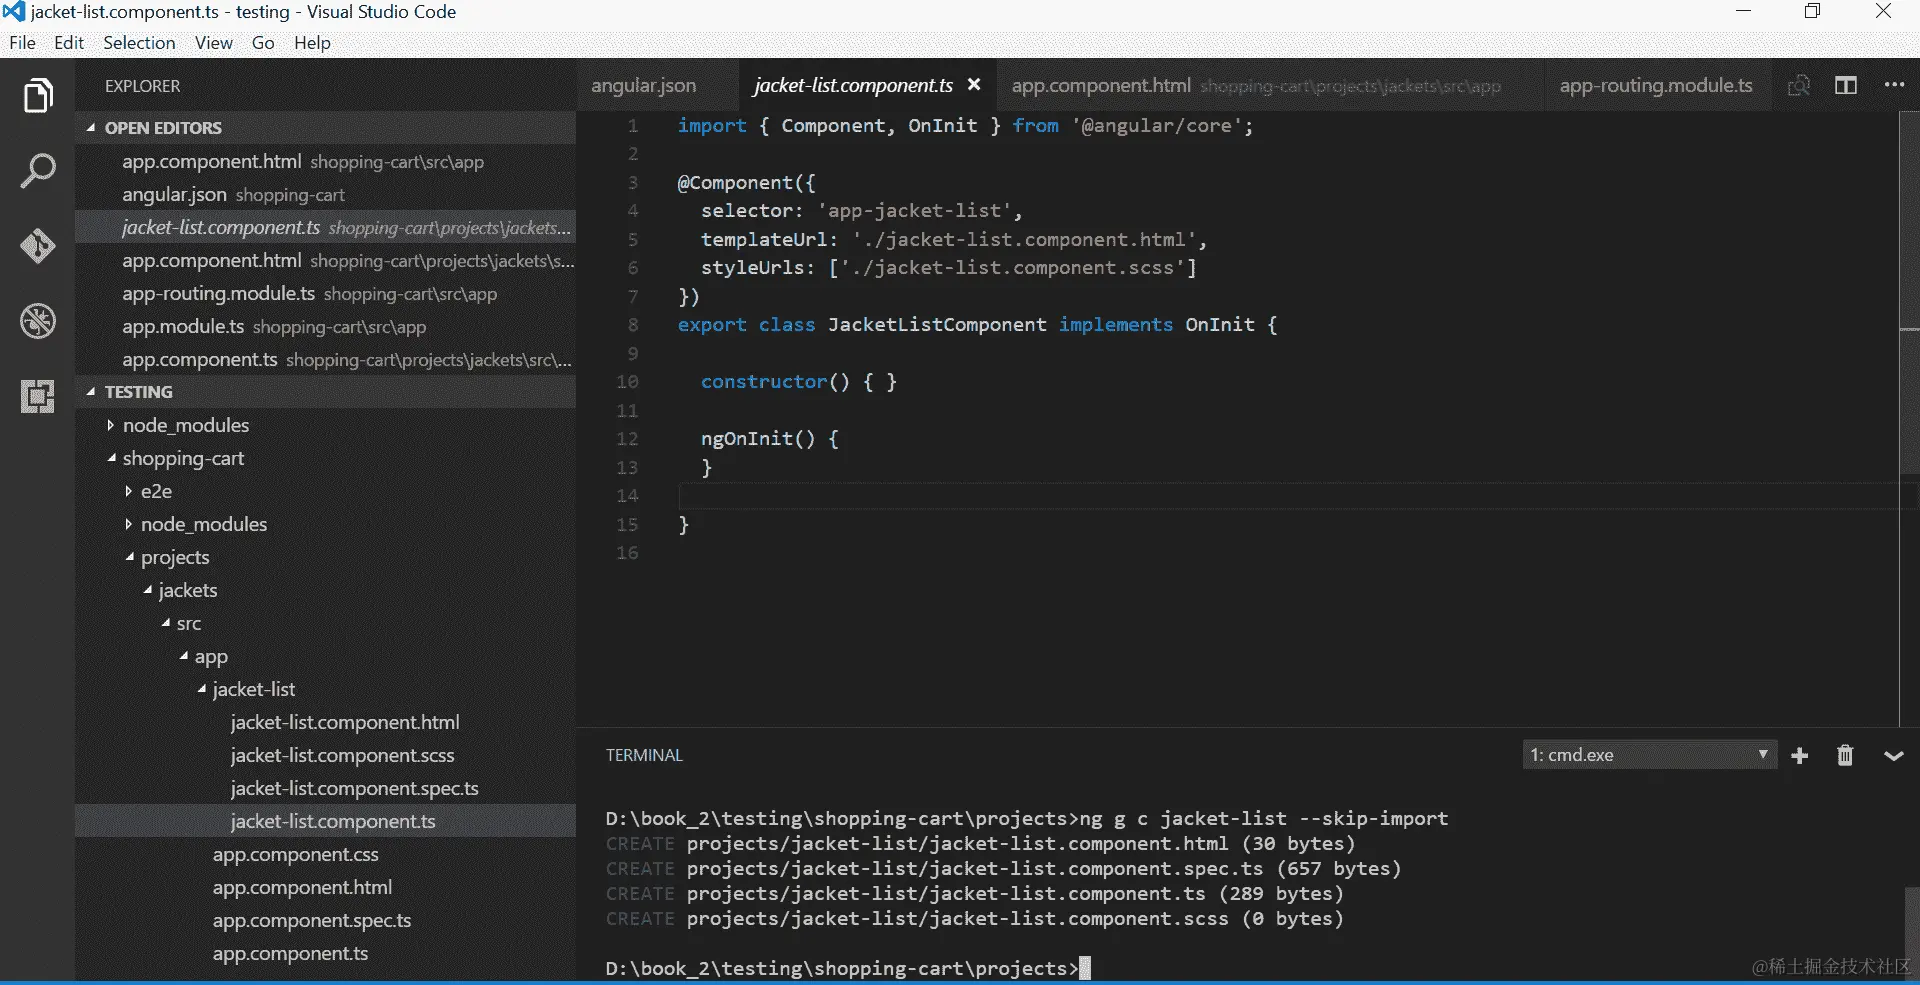1920x985 pixels.
Task: Open the Explorer view in activity bar
Action: pyautogui.click(x=38, y=95)
